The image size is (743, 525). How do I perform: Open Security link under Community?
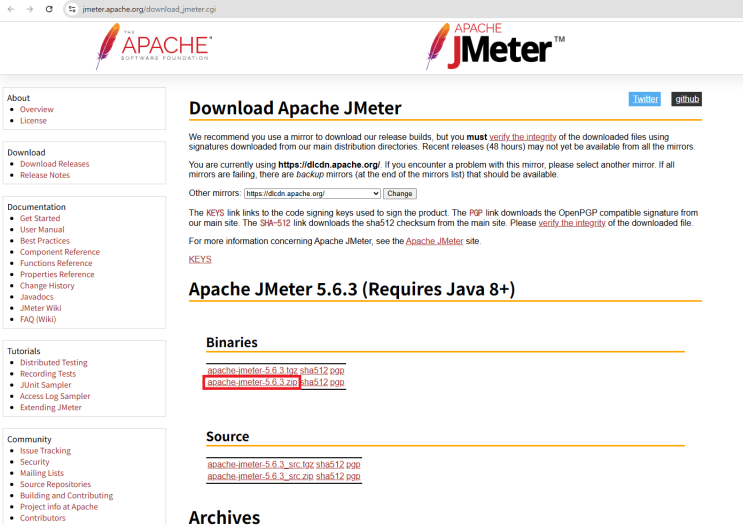pos(35,462)
